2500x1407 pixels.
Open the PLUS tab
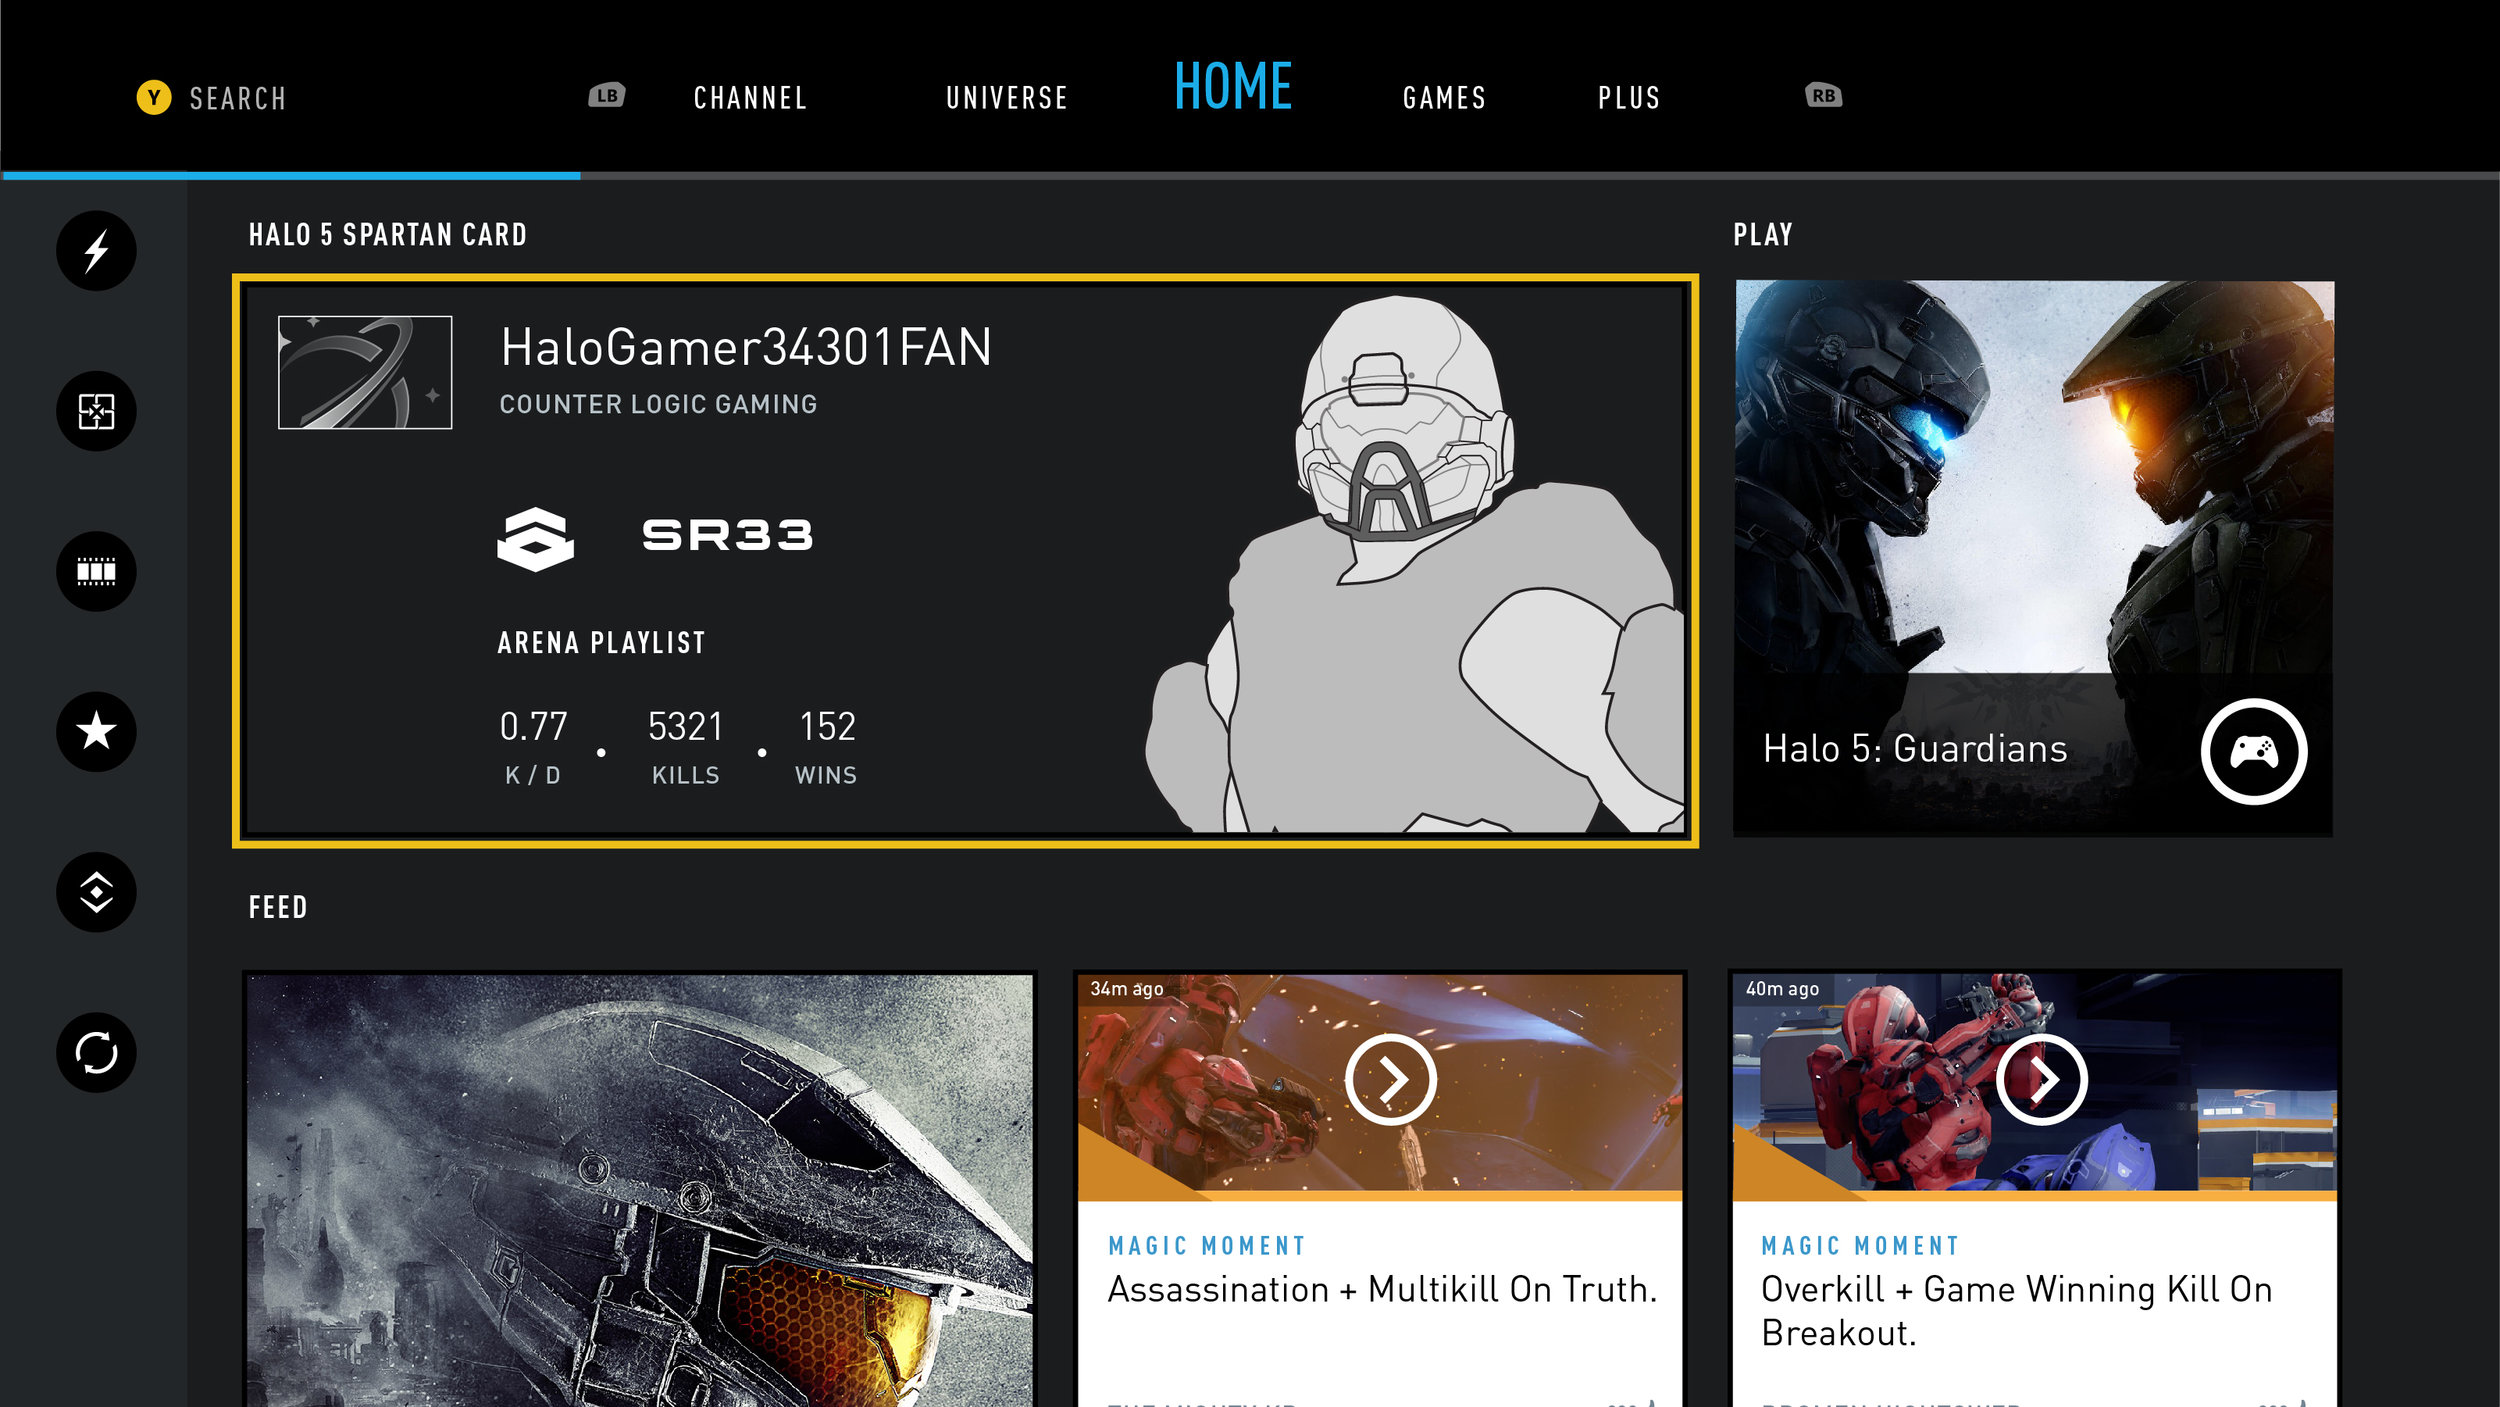[x=1629, y=98]
